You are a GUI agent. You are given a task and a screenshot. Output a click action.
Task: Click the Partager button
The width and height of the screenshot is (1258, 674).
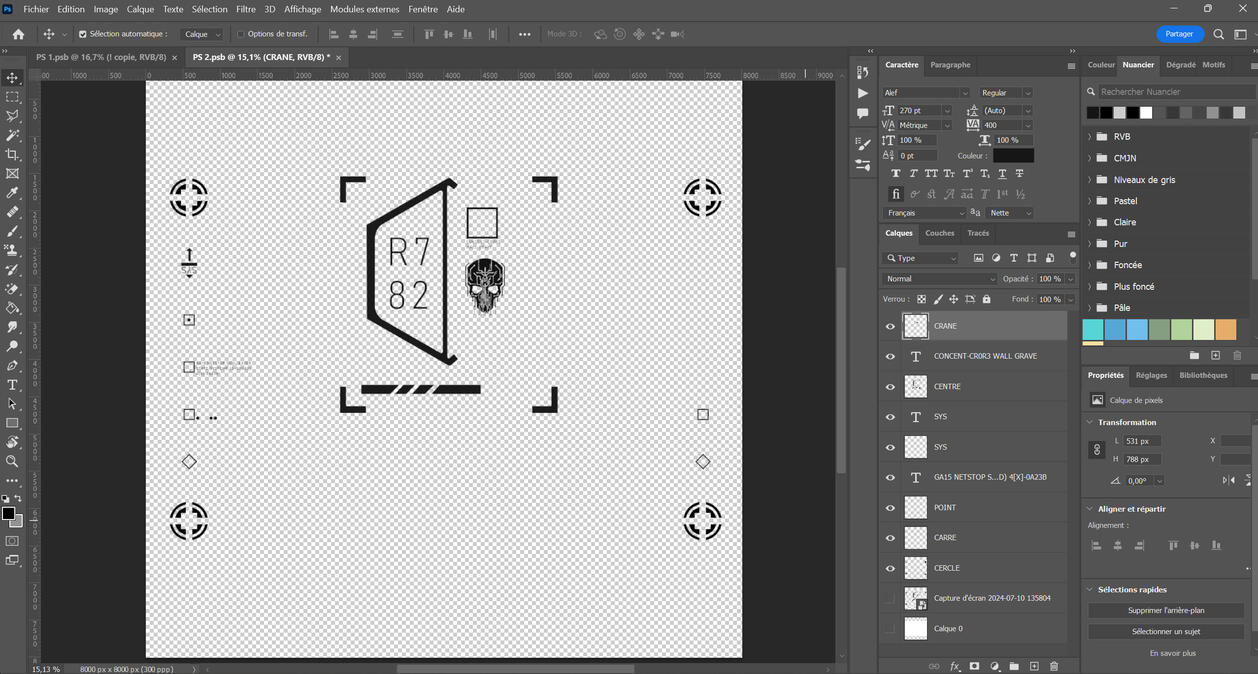[1179, 33]
